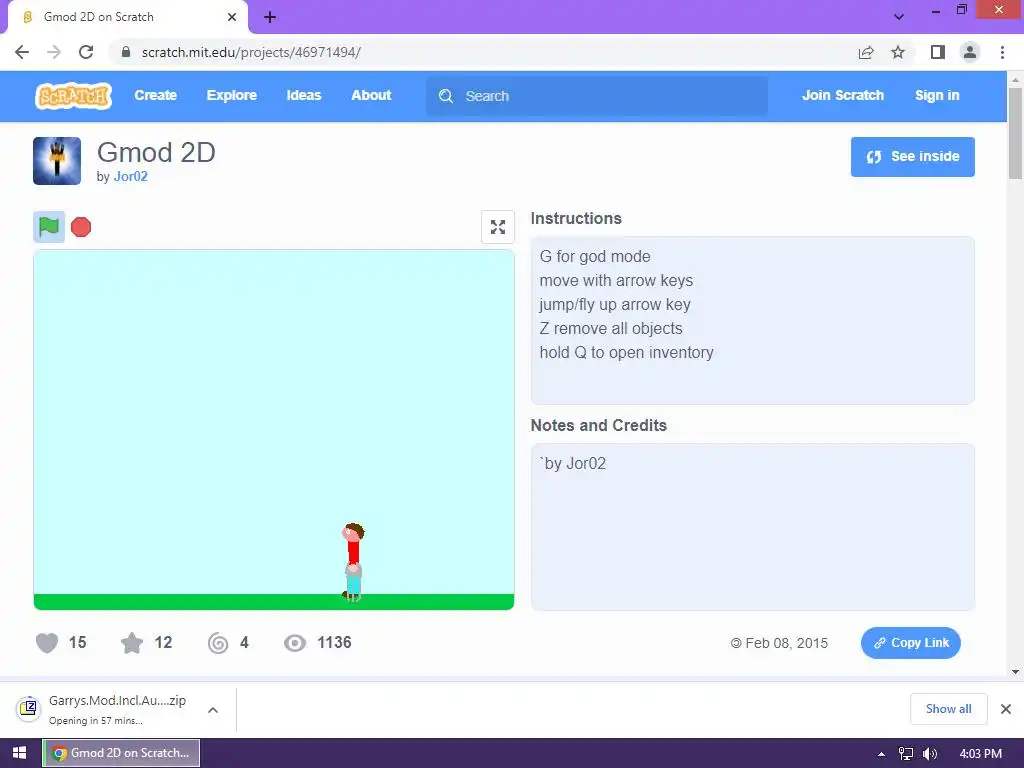Click the browser forward arrow
1024x768 pixels.
pos(54,52)
